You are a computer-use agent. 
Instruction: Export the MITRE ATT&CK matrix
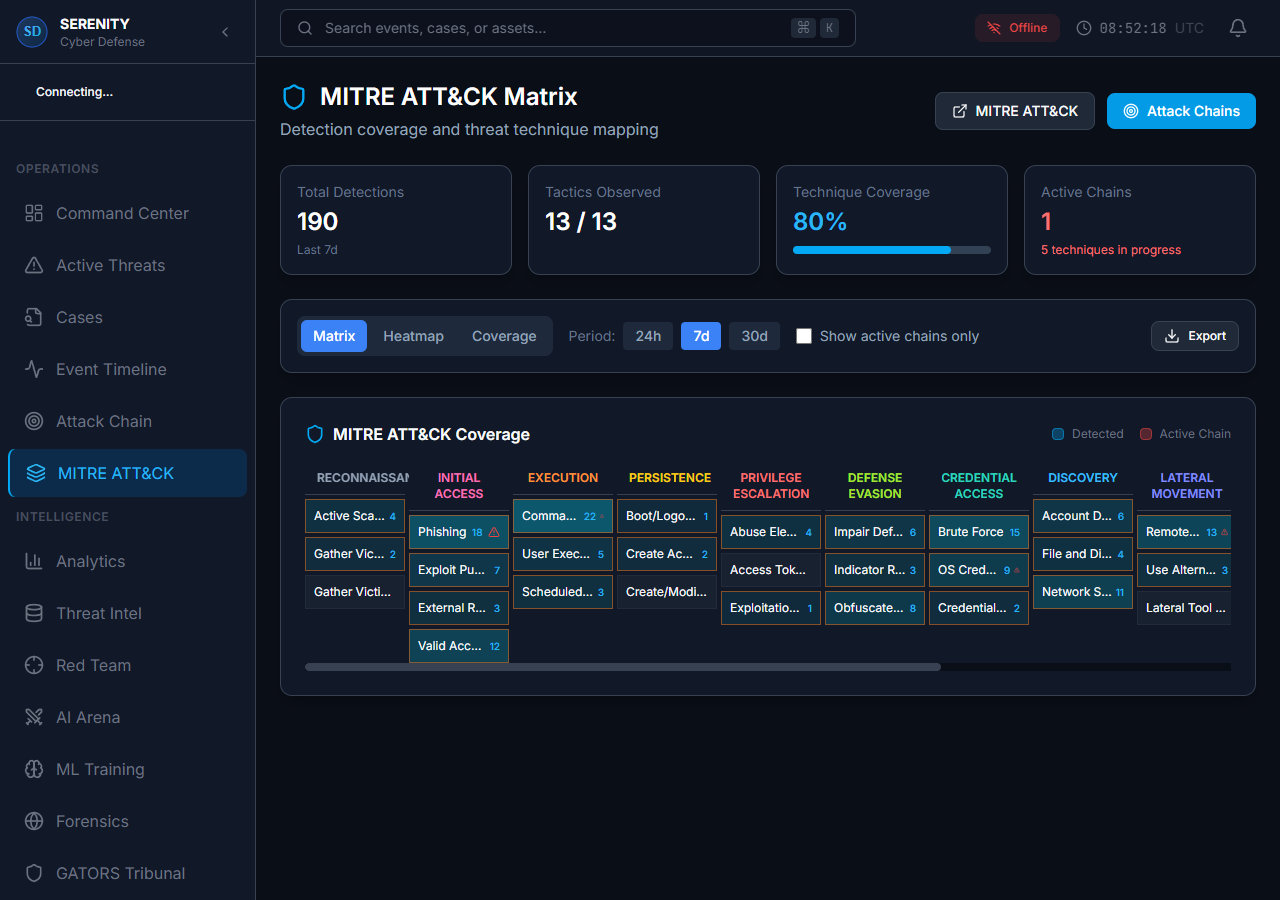[x=1194, y=336]
